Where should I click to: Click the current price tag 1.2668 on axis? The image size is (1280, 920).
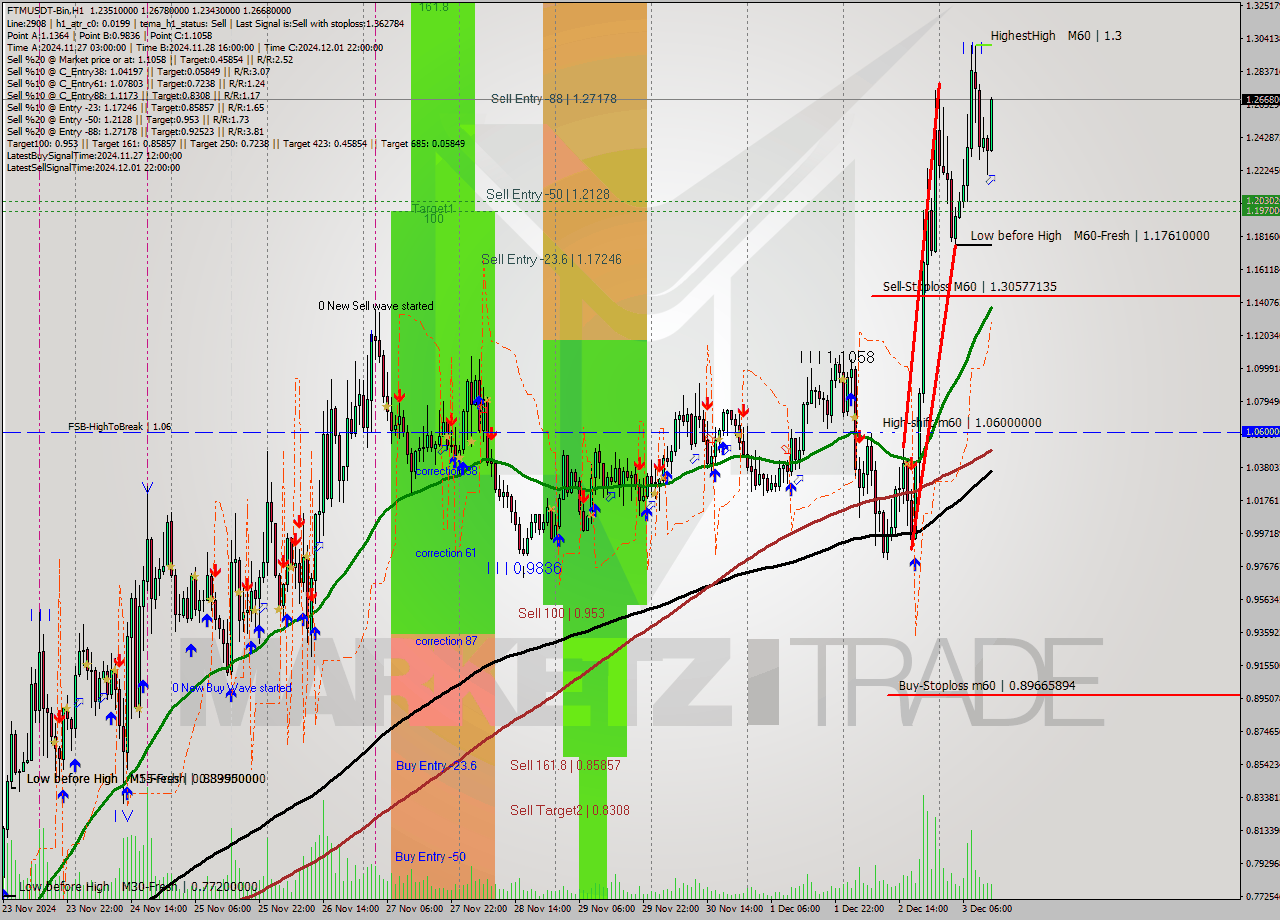click(x=1260, y=100)
